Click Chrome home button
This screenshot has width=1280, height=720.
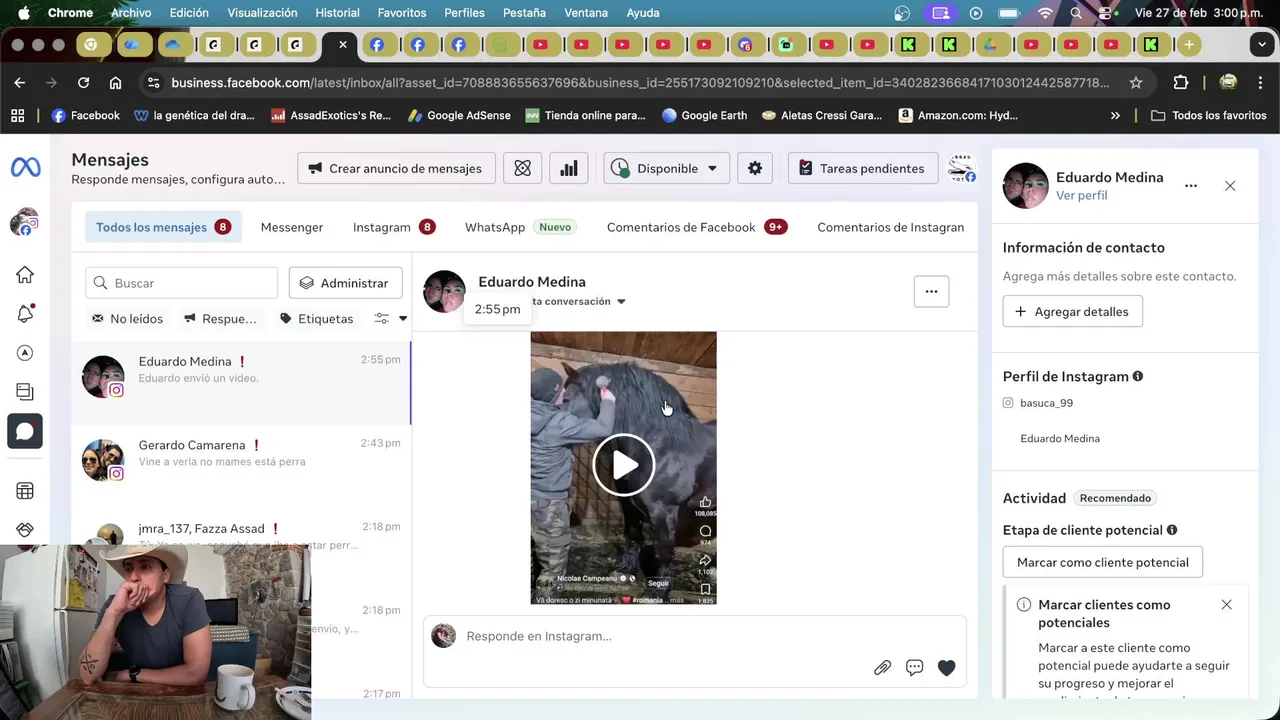coord(115,83)
